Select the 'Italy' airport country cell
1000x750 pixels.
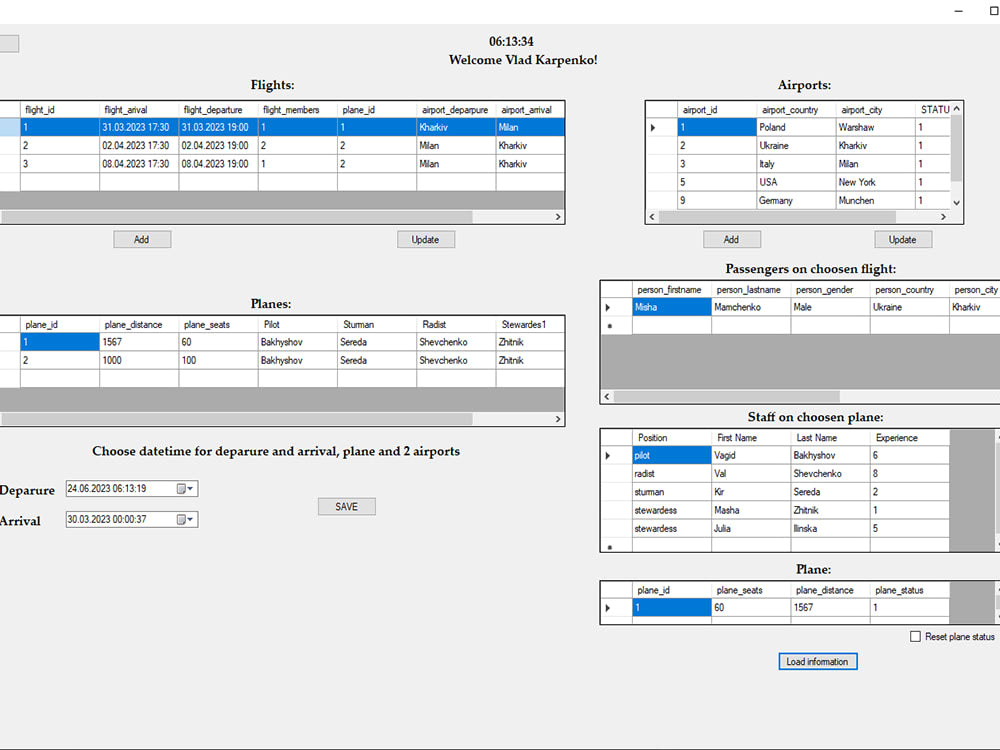(x=796, y=164)
